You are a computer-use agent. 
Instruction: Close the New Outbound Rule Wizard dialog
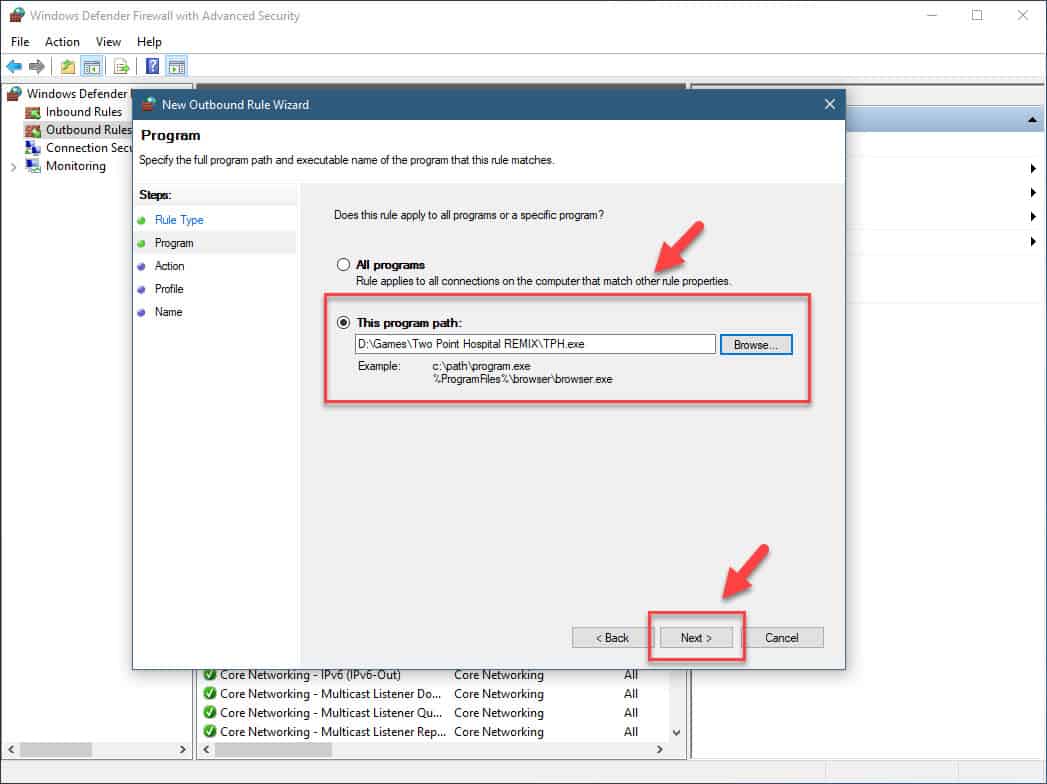click(829, 104)
